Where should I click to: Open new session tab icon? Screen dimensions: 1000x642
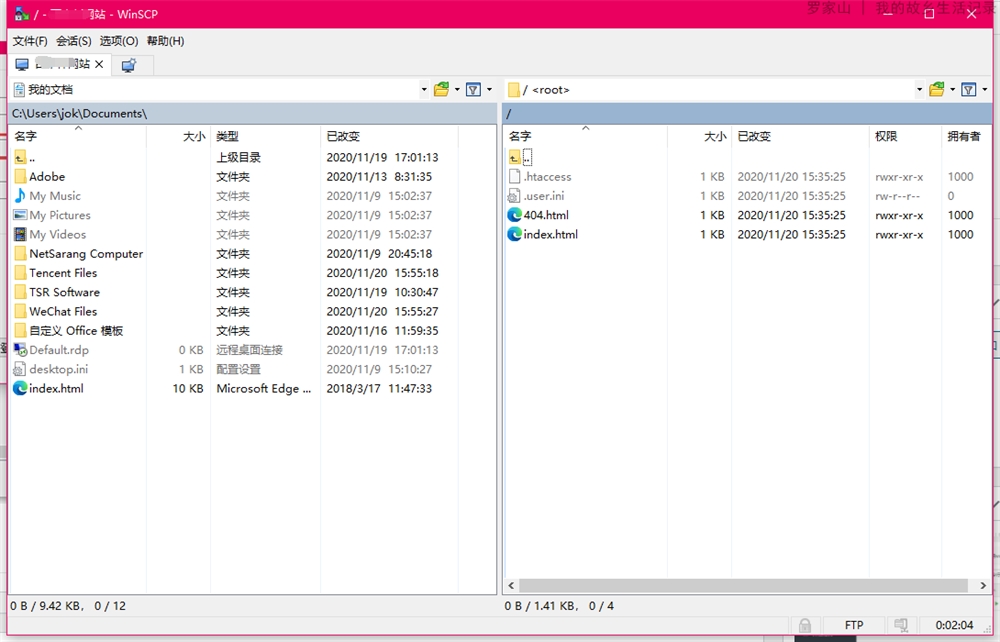(x=129, y=65)
